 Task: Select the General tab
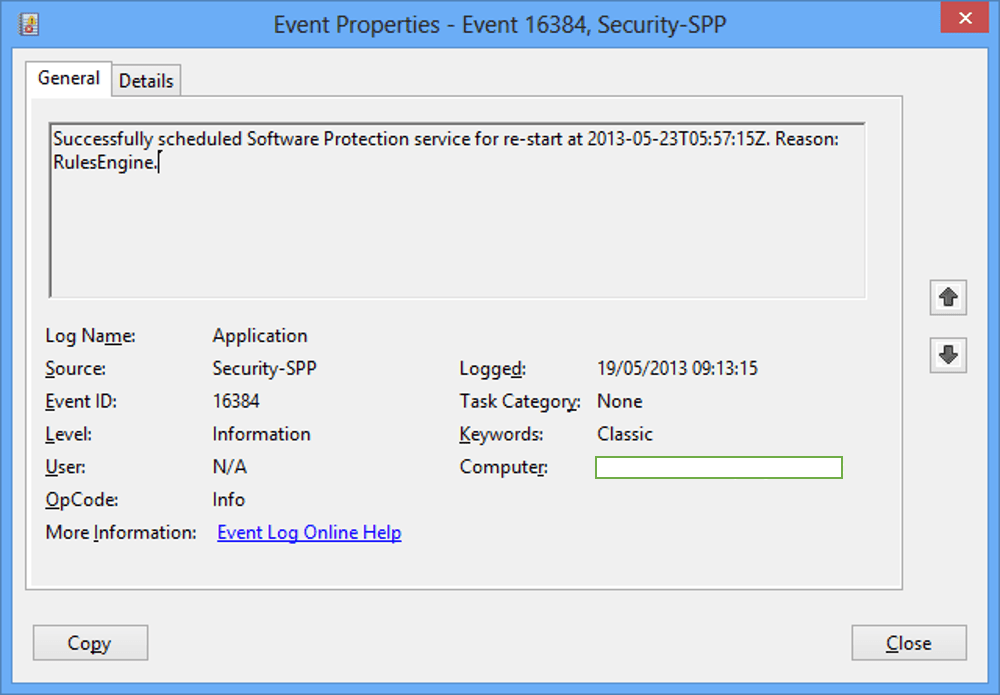[x=68, y=77]
